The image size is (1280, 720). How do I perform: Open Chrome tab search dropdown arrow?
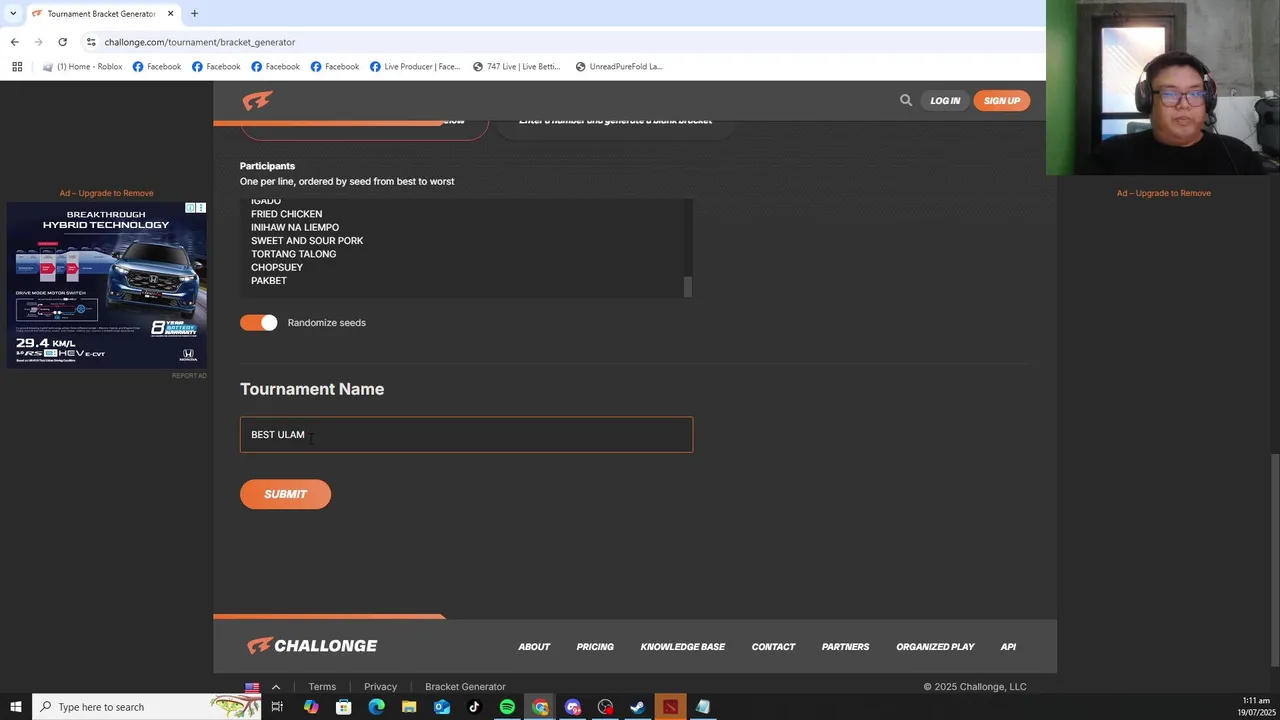click(x=13, y=14)
